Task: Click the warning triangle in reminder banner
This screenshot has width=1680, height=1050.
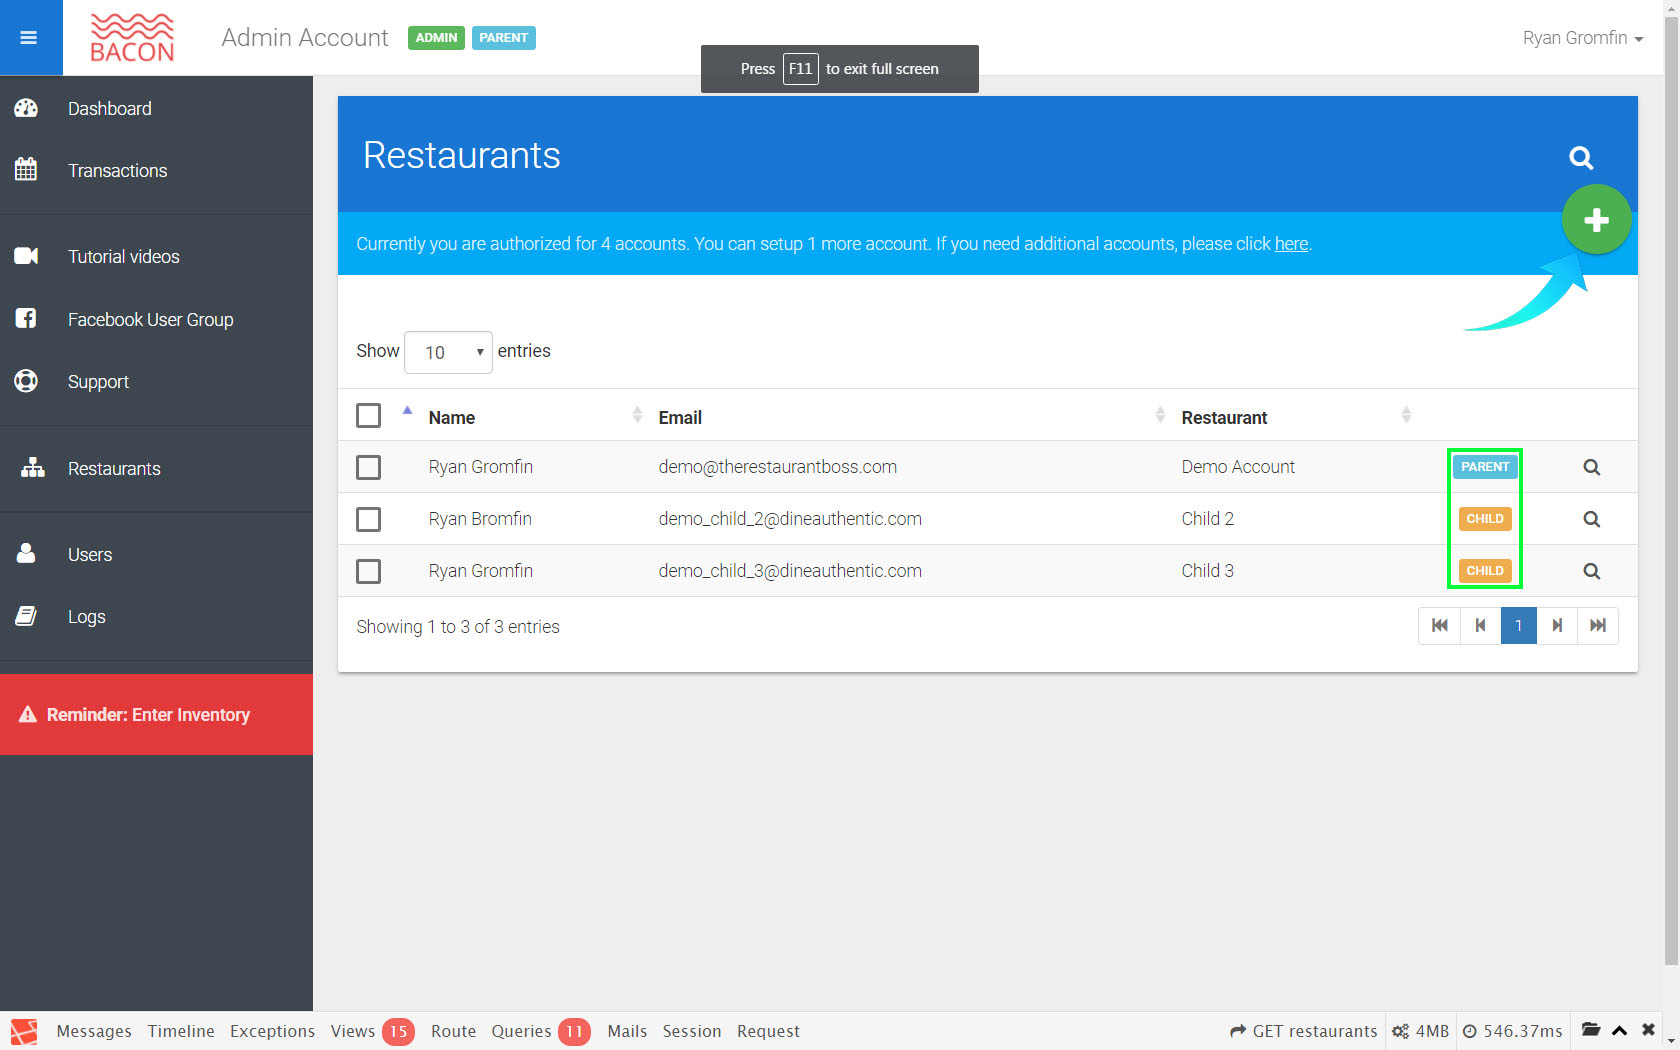Action: pyautogui.click(x=28, y=715)
